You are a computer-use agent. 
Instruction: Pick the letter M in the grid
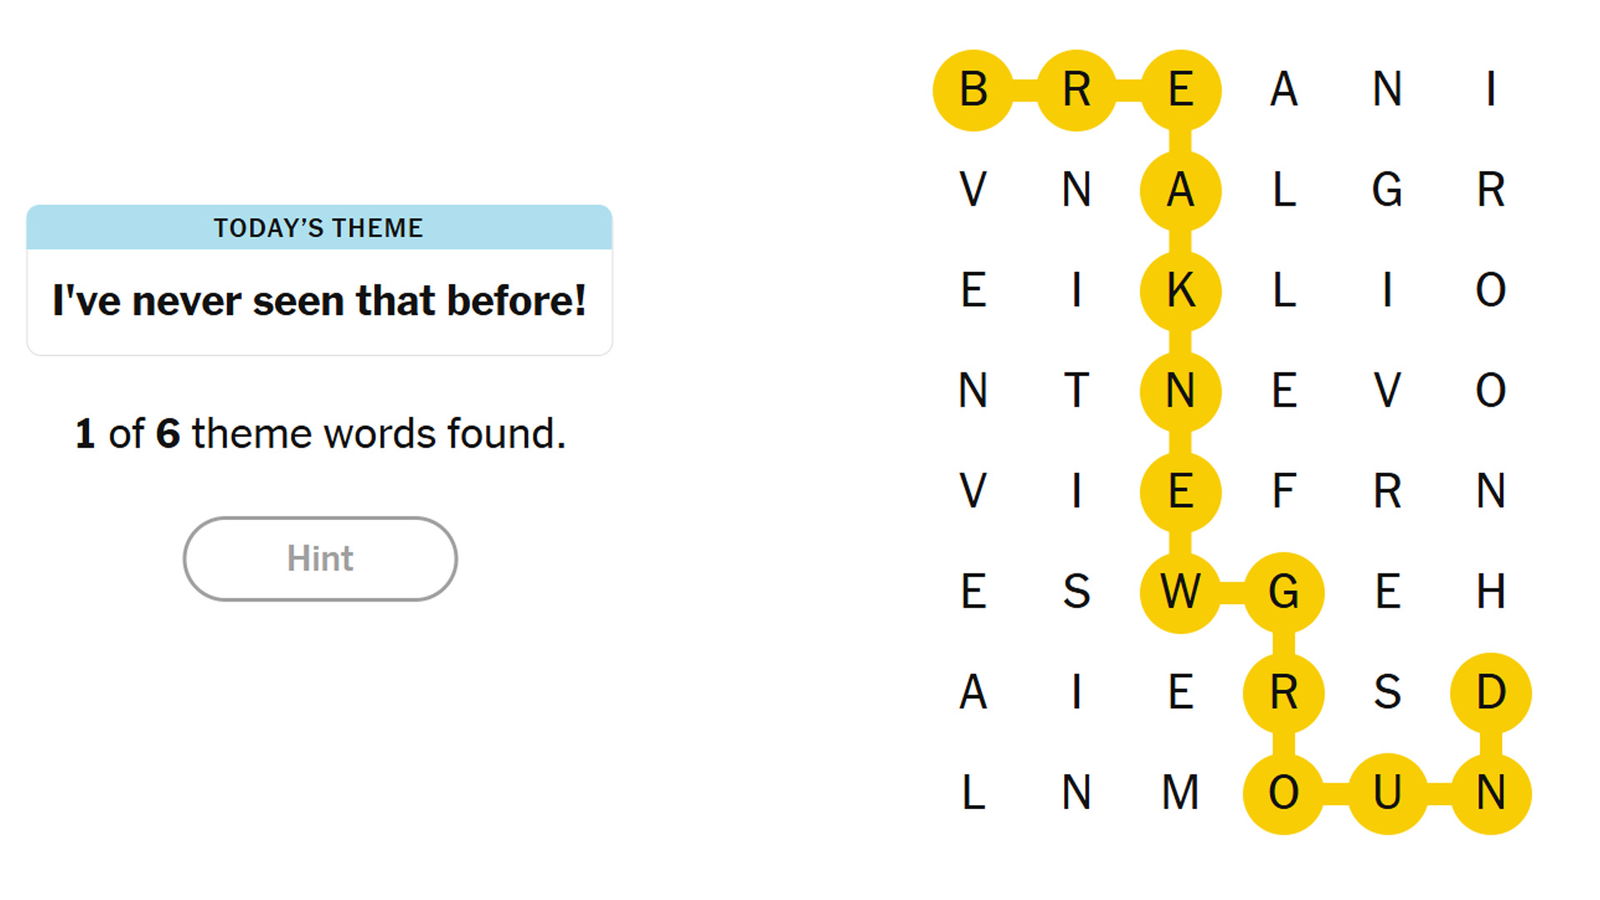click(1180, 793)
